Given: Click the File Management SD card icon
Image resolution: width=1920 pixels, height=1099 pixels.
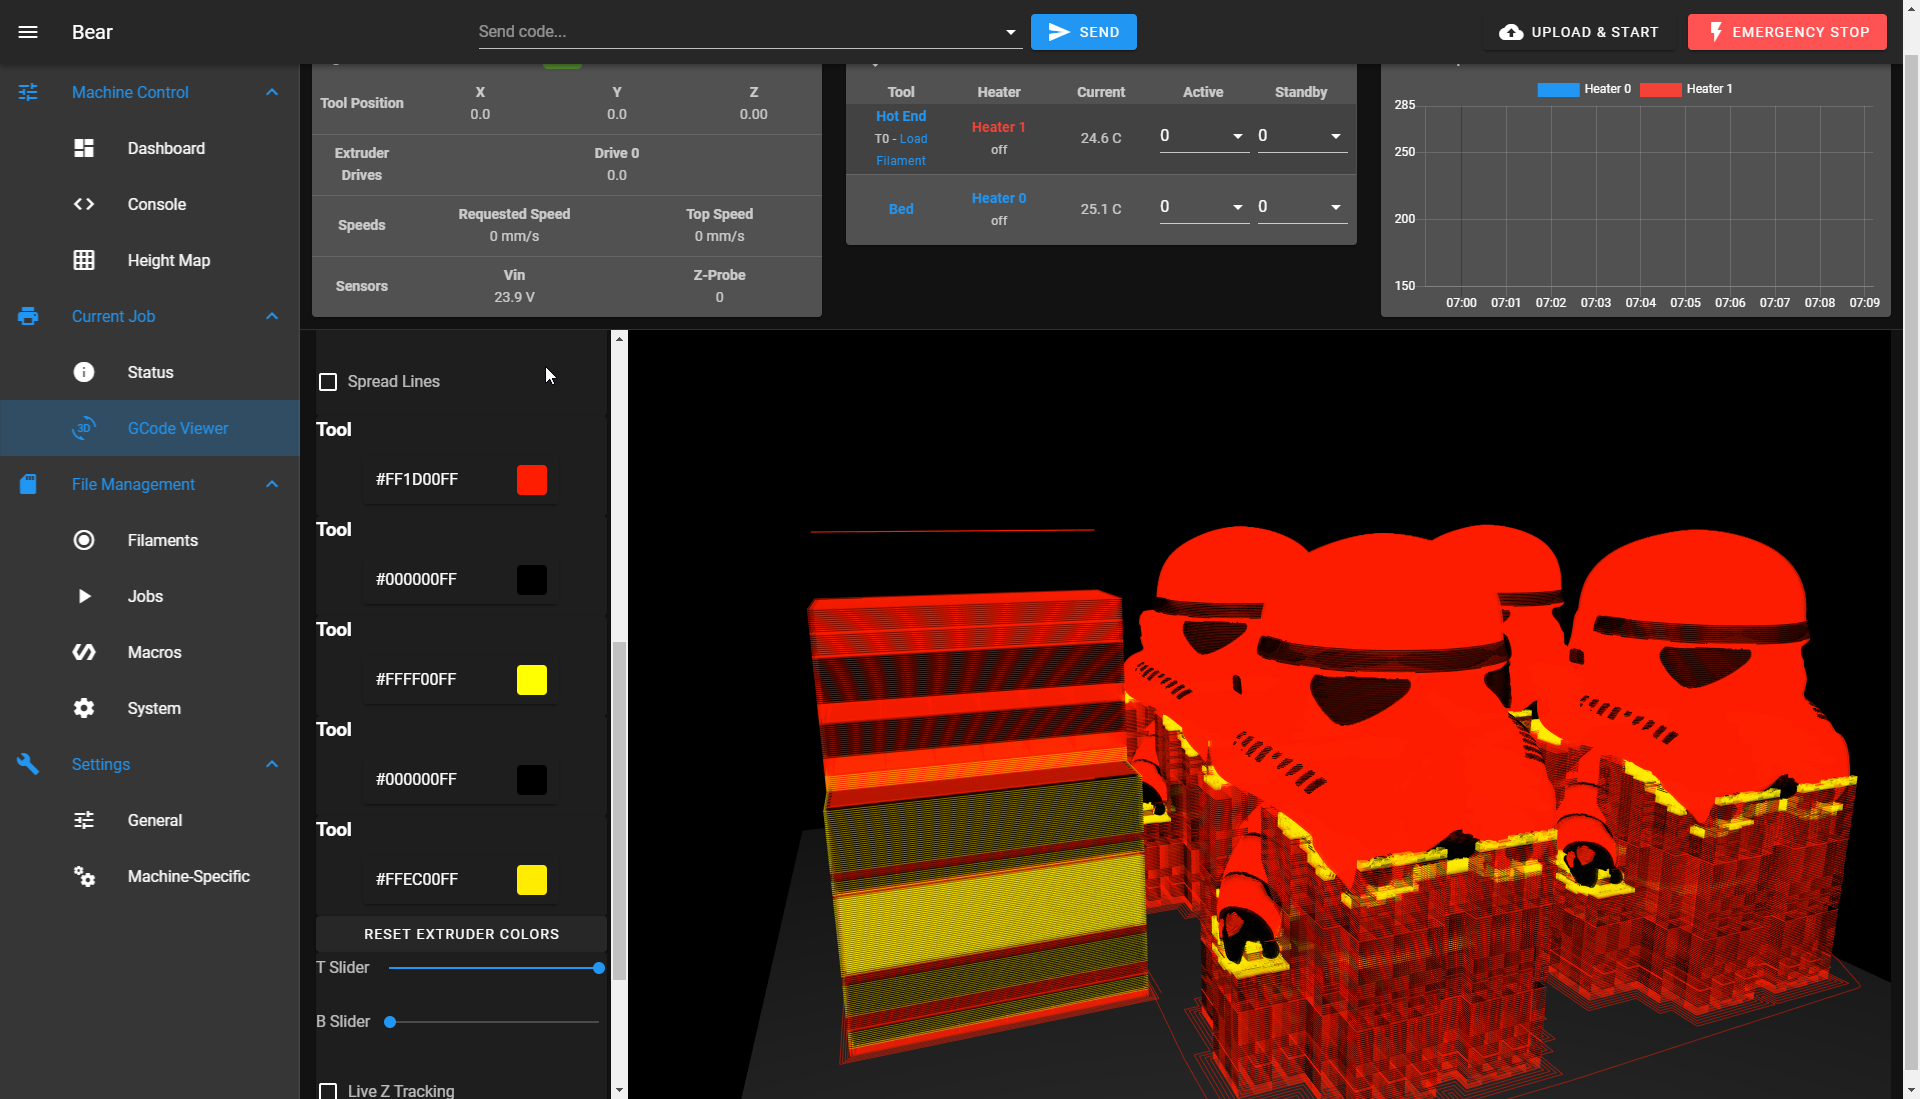Looking at the screenshot, I should pyautogui.click(x=28, y=484).
